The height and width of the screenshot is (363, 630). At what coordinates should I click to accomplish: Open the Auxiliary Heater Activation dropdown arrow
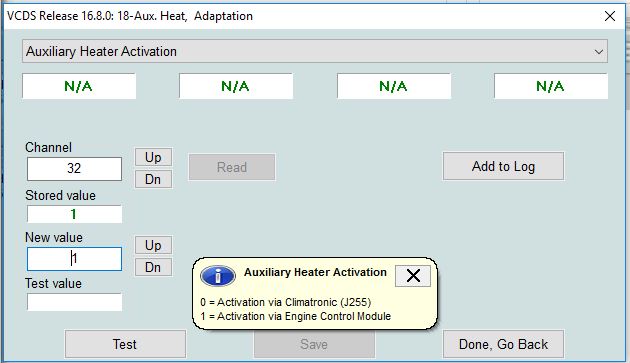(599, 51)
